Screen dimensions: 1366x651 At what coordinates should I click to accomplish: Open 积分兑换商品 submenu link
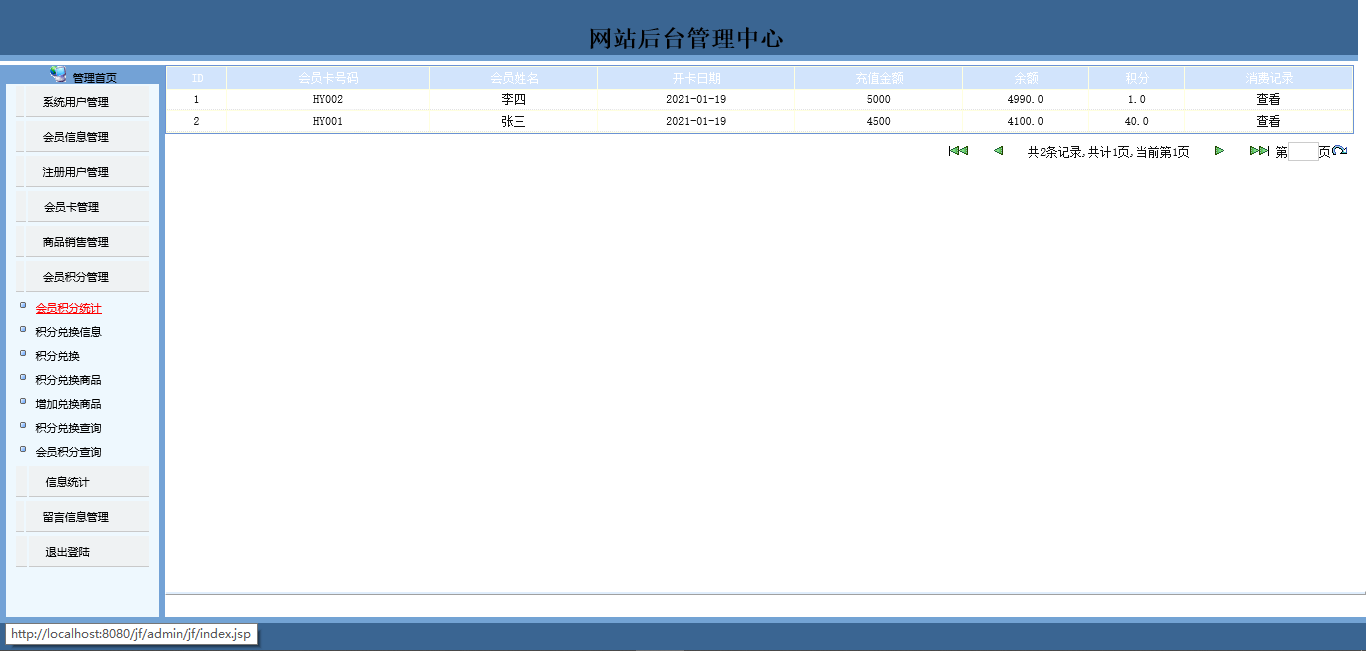pyautogui.click(x=68, y=380)
